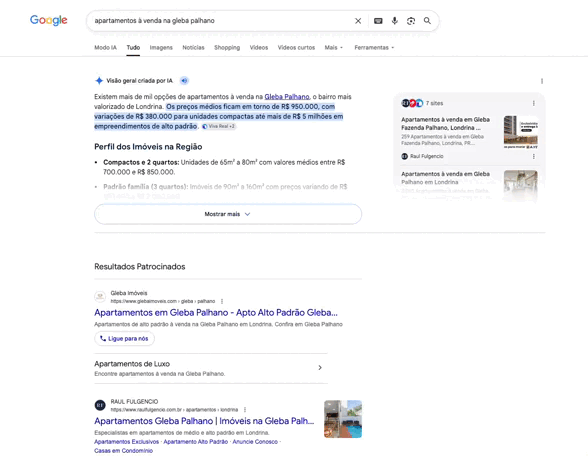The height and width of the screenshot is (456, 588).
Task: Open Google Lens image search icon
Action: 411,21
